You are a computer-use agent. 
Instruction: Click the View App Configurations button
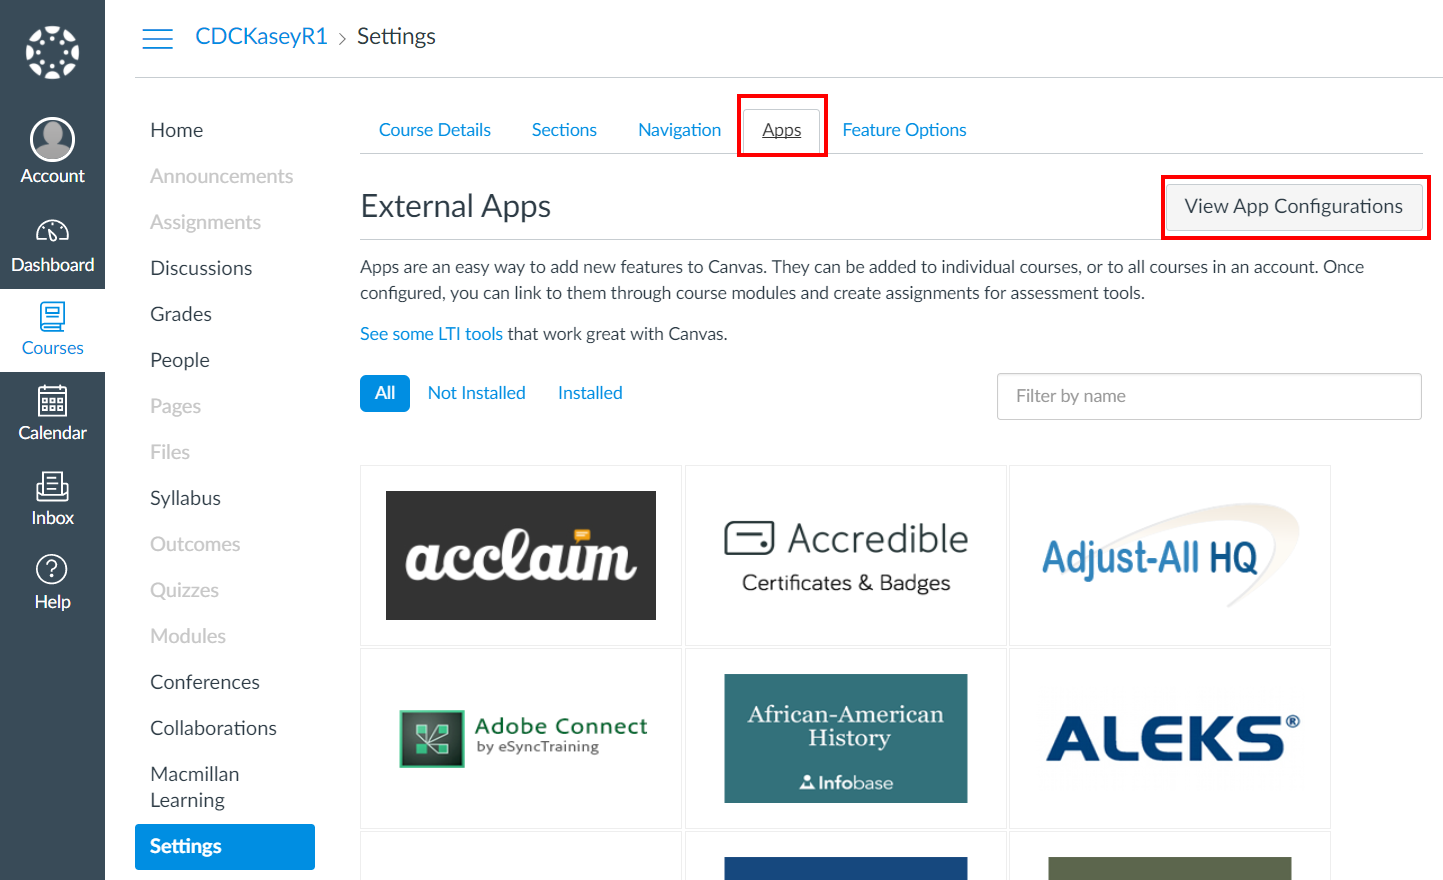tap(1294, 207)
